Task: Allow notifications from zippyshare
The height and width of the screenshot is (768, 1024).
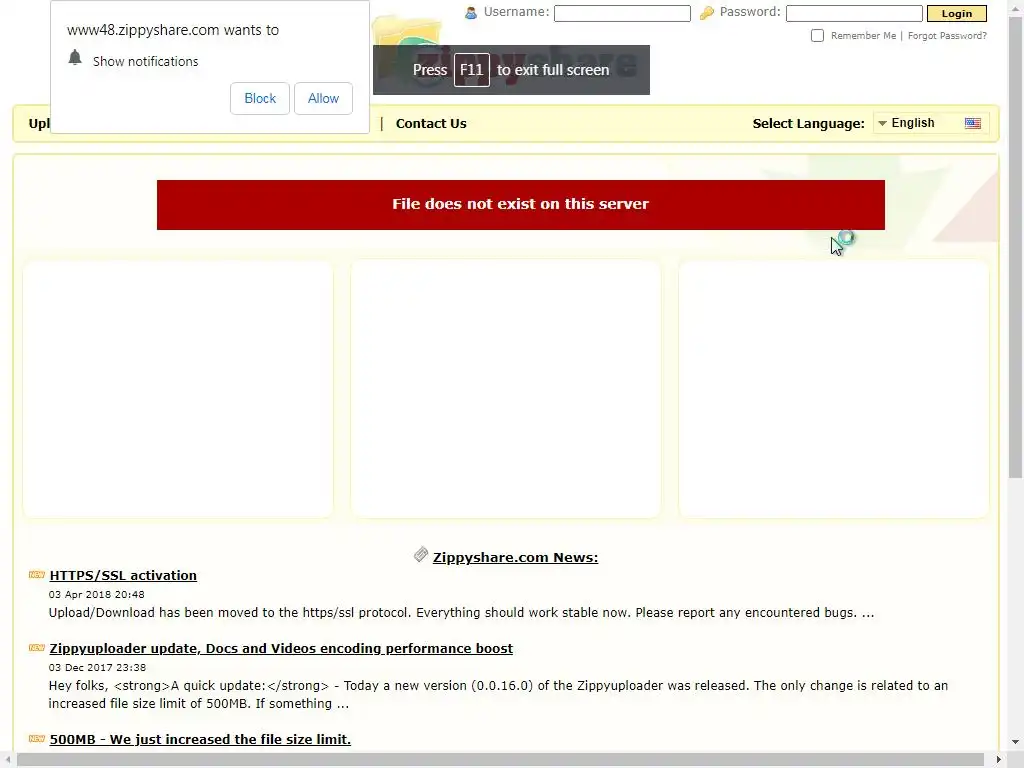Action: click(x=323, y=99)
